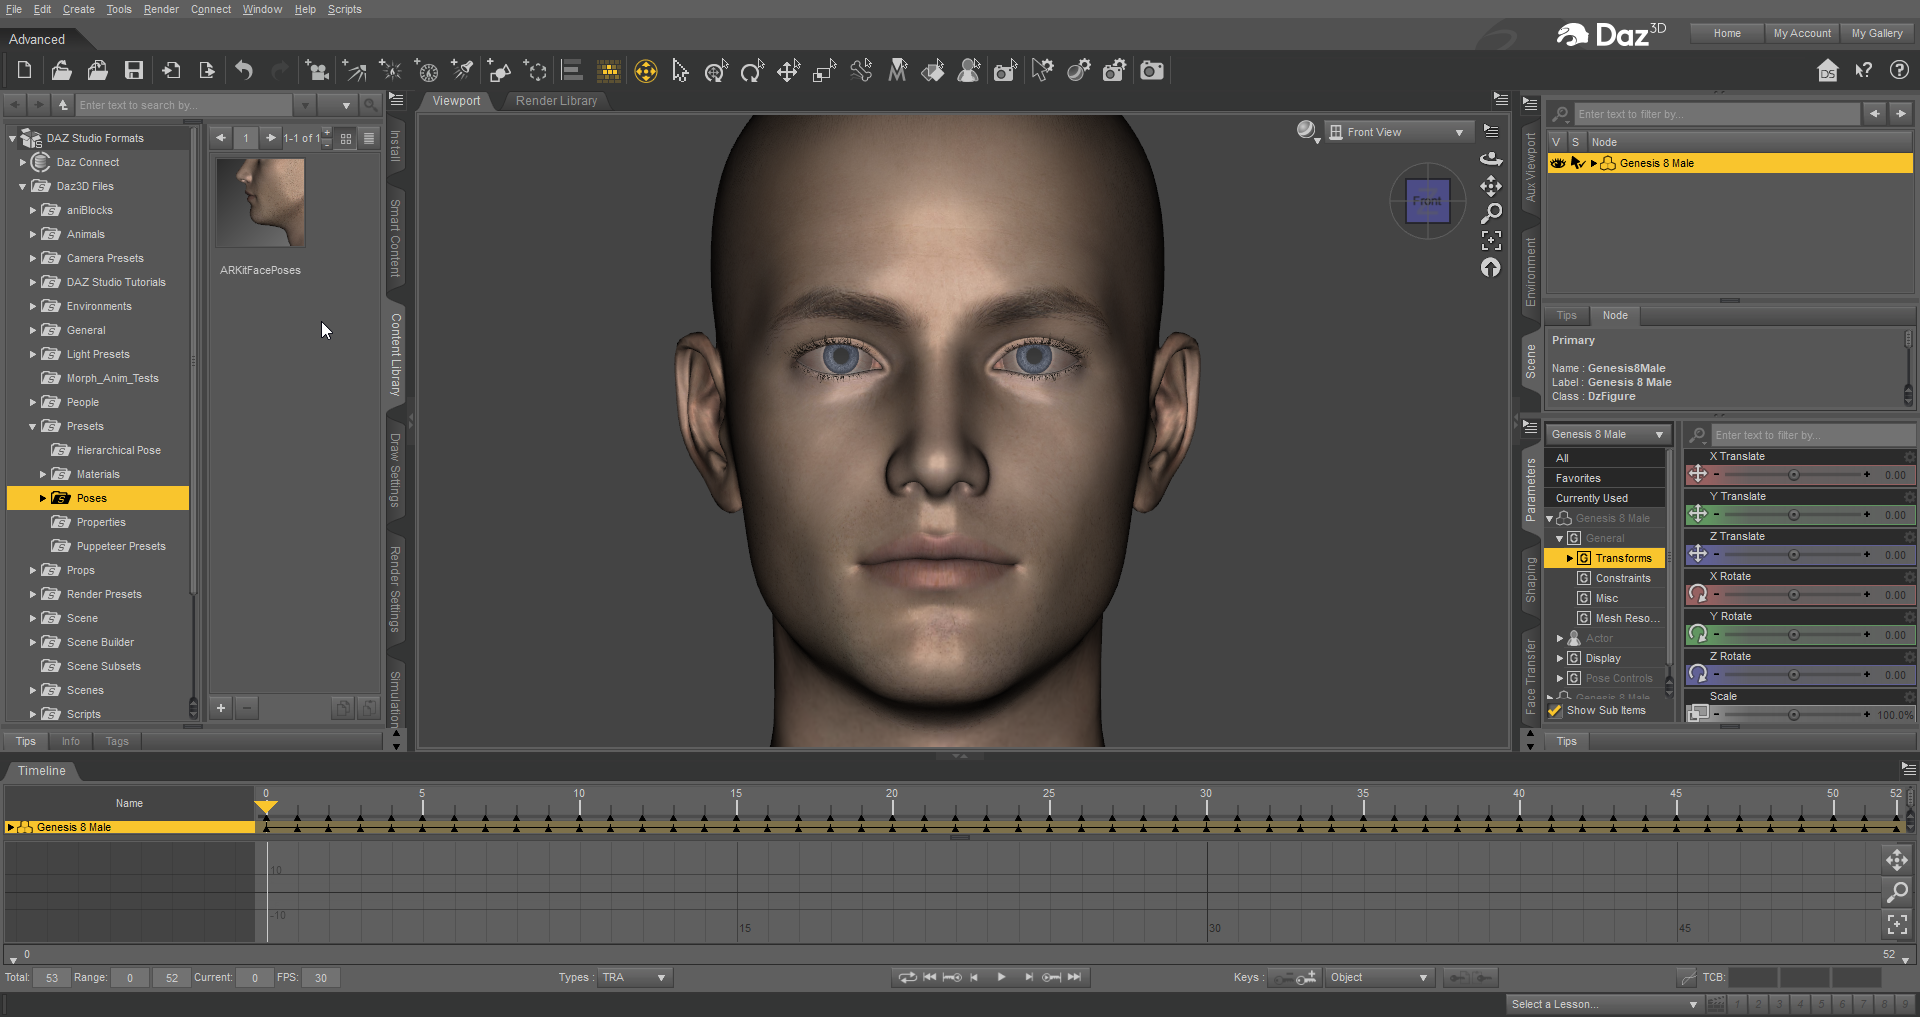Screen dimensions: 1920x1017
Task: Click the X Translate slider
Action: pos(1794,475)
